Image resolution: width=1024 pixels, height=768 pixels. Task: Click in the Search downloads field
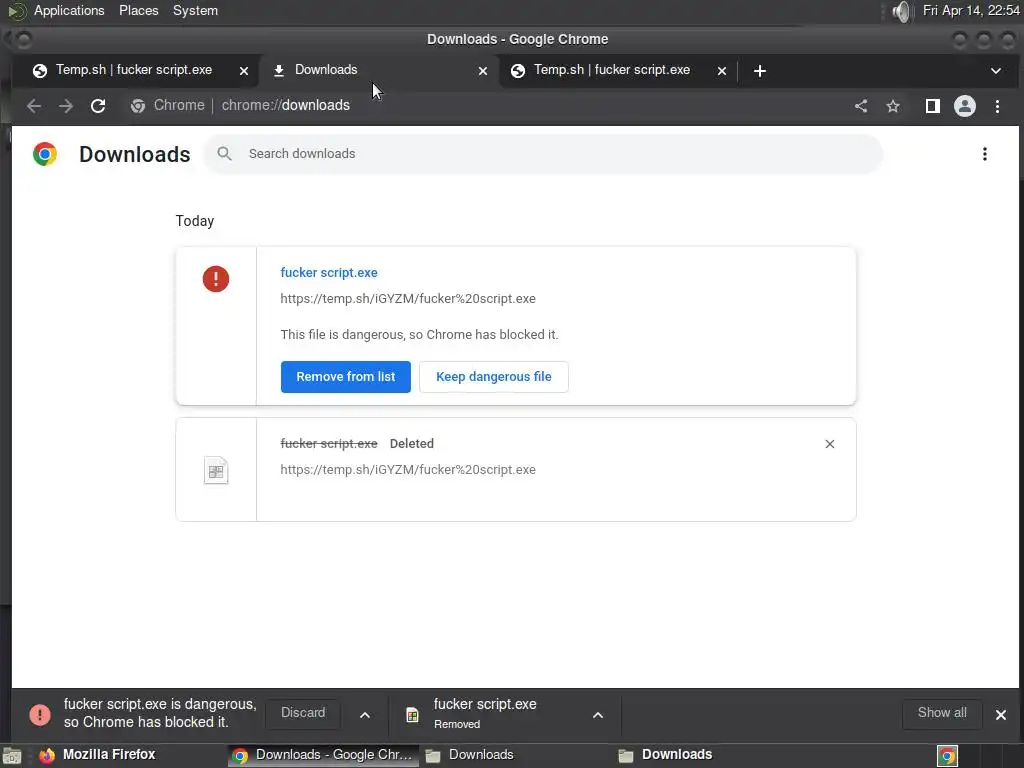(x=543, y=154)
